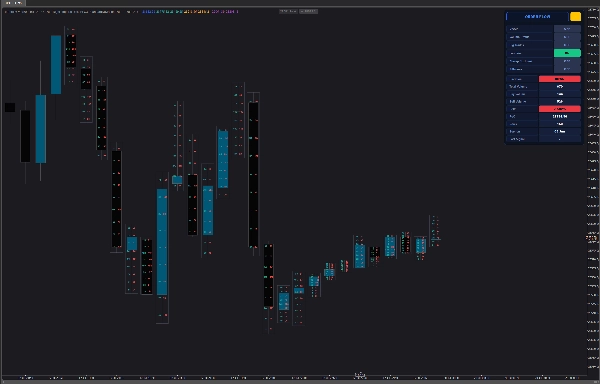Click the horizontal scrollbar below the chart
Viewport: 600px width, 384px height.
point(300,382)
